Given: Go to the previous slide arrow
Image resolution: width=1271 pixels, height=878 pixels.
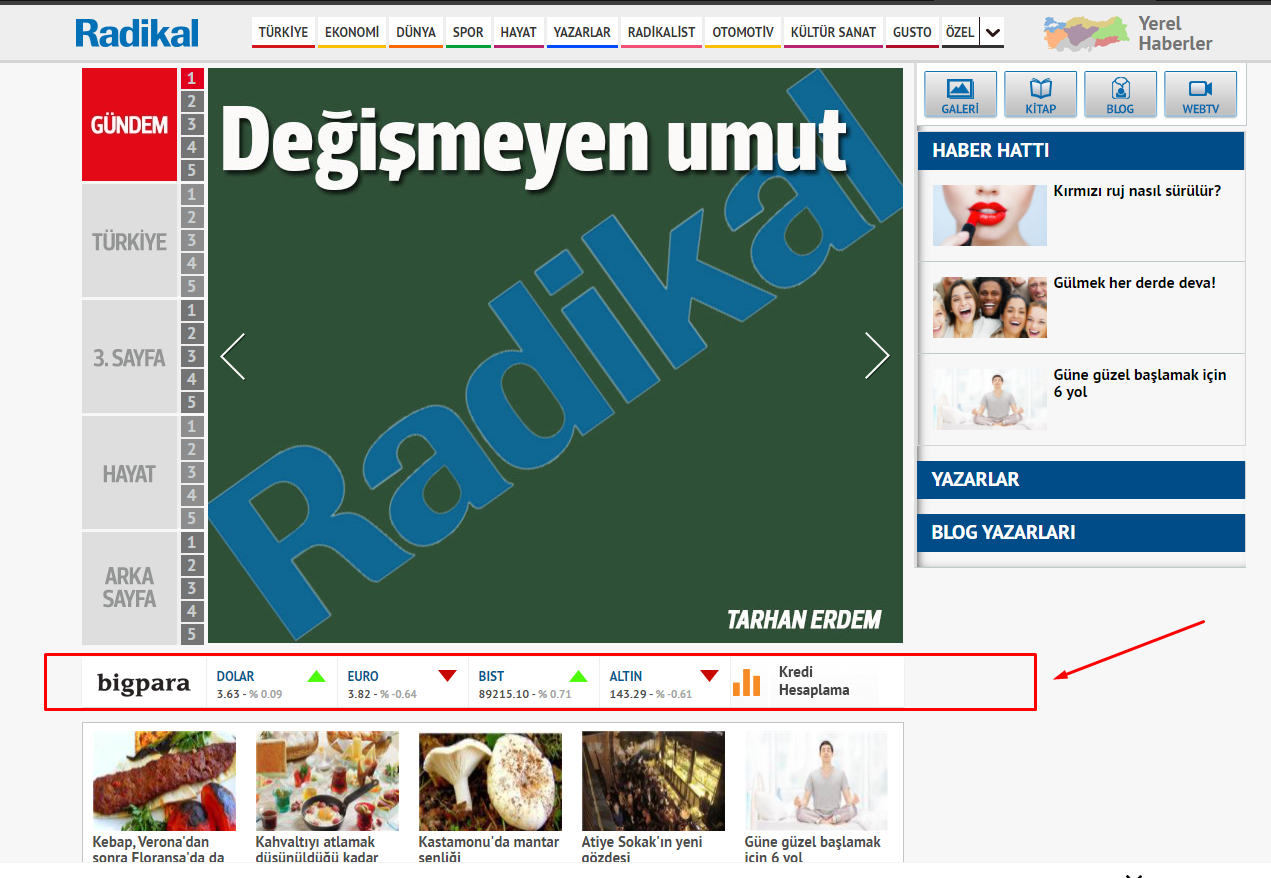Looking at the screenshot, I should pos(233,356).
